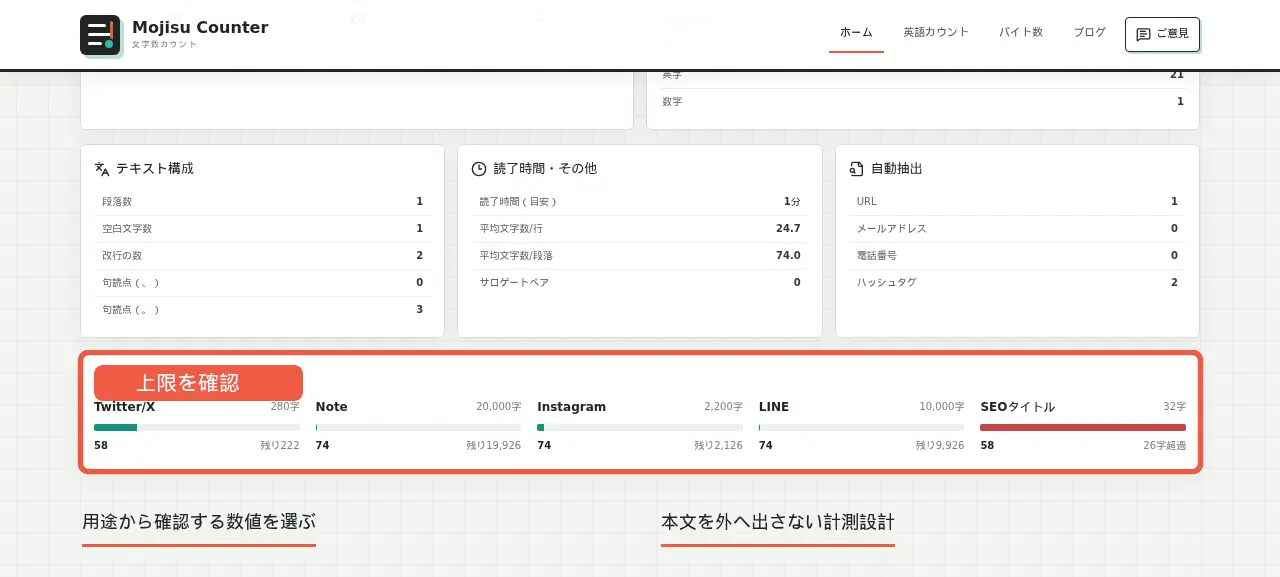1280x577 pixels.
Task: Click the 用途から確認する数値を選ぶ heading
Action: 199,522
